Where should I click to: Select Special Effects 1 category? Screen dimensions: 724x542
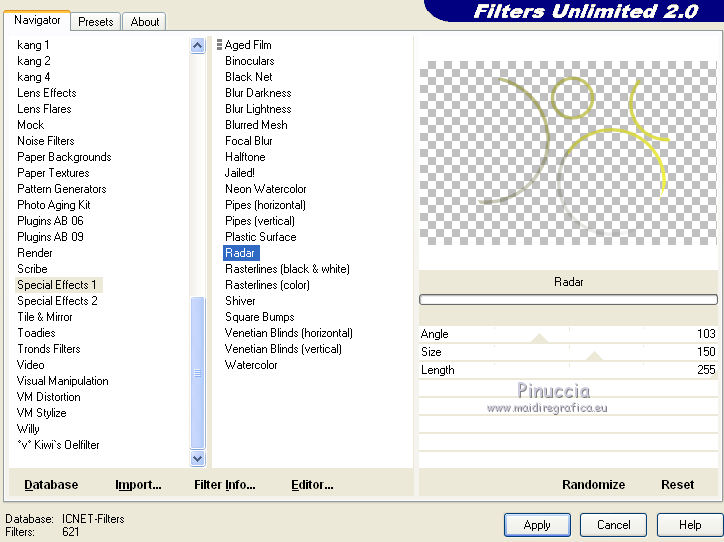point(59,285)
